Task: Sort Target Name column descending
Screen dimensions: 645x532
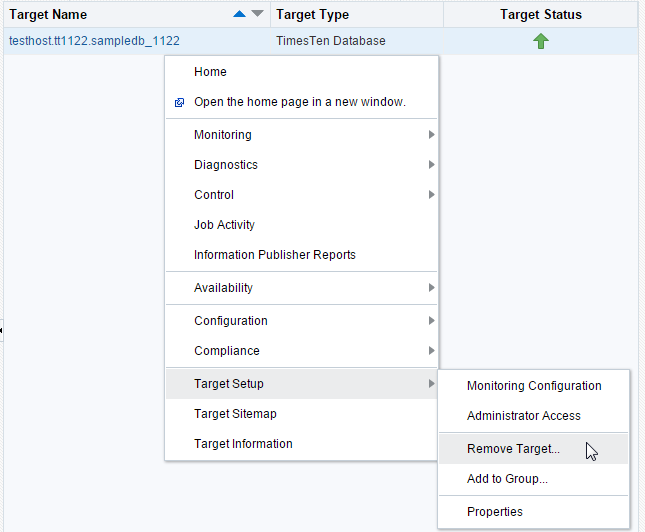Action: [258, 14]
